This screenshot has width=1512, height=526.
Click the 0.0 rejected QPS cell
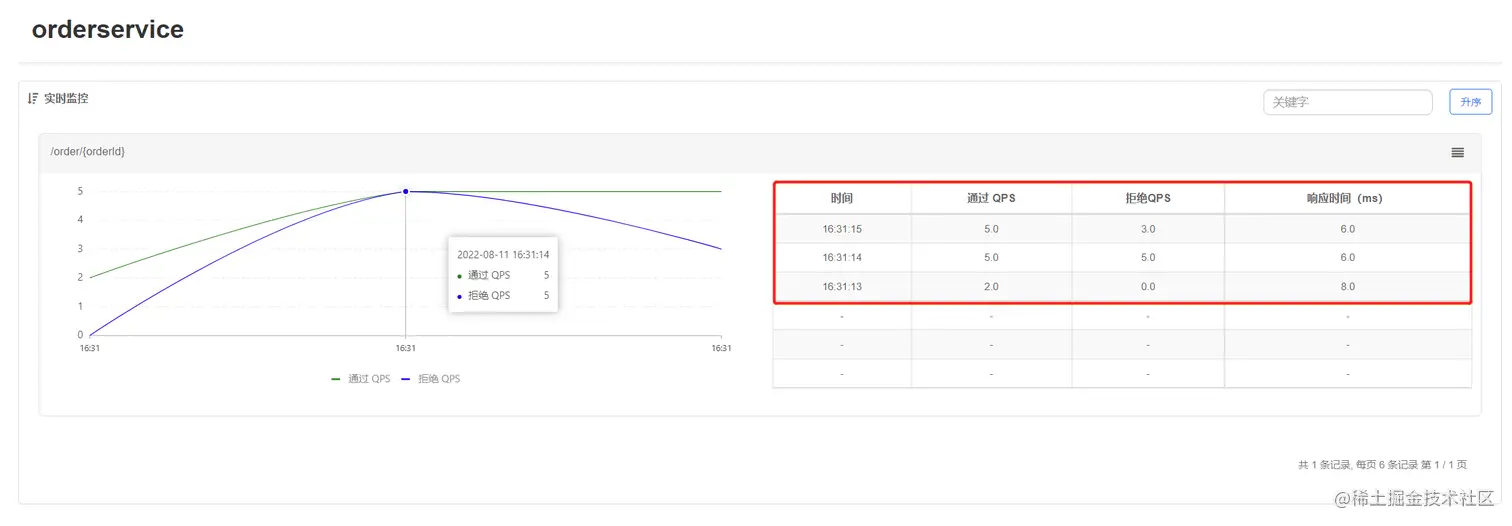point(1147,287)
